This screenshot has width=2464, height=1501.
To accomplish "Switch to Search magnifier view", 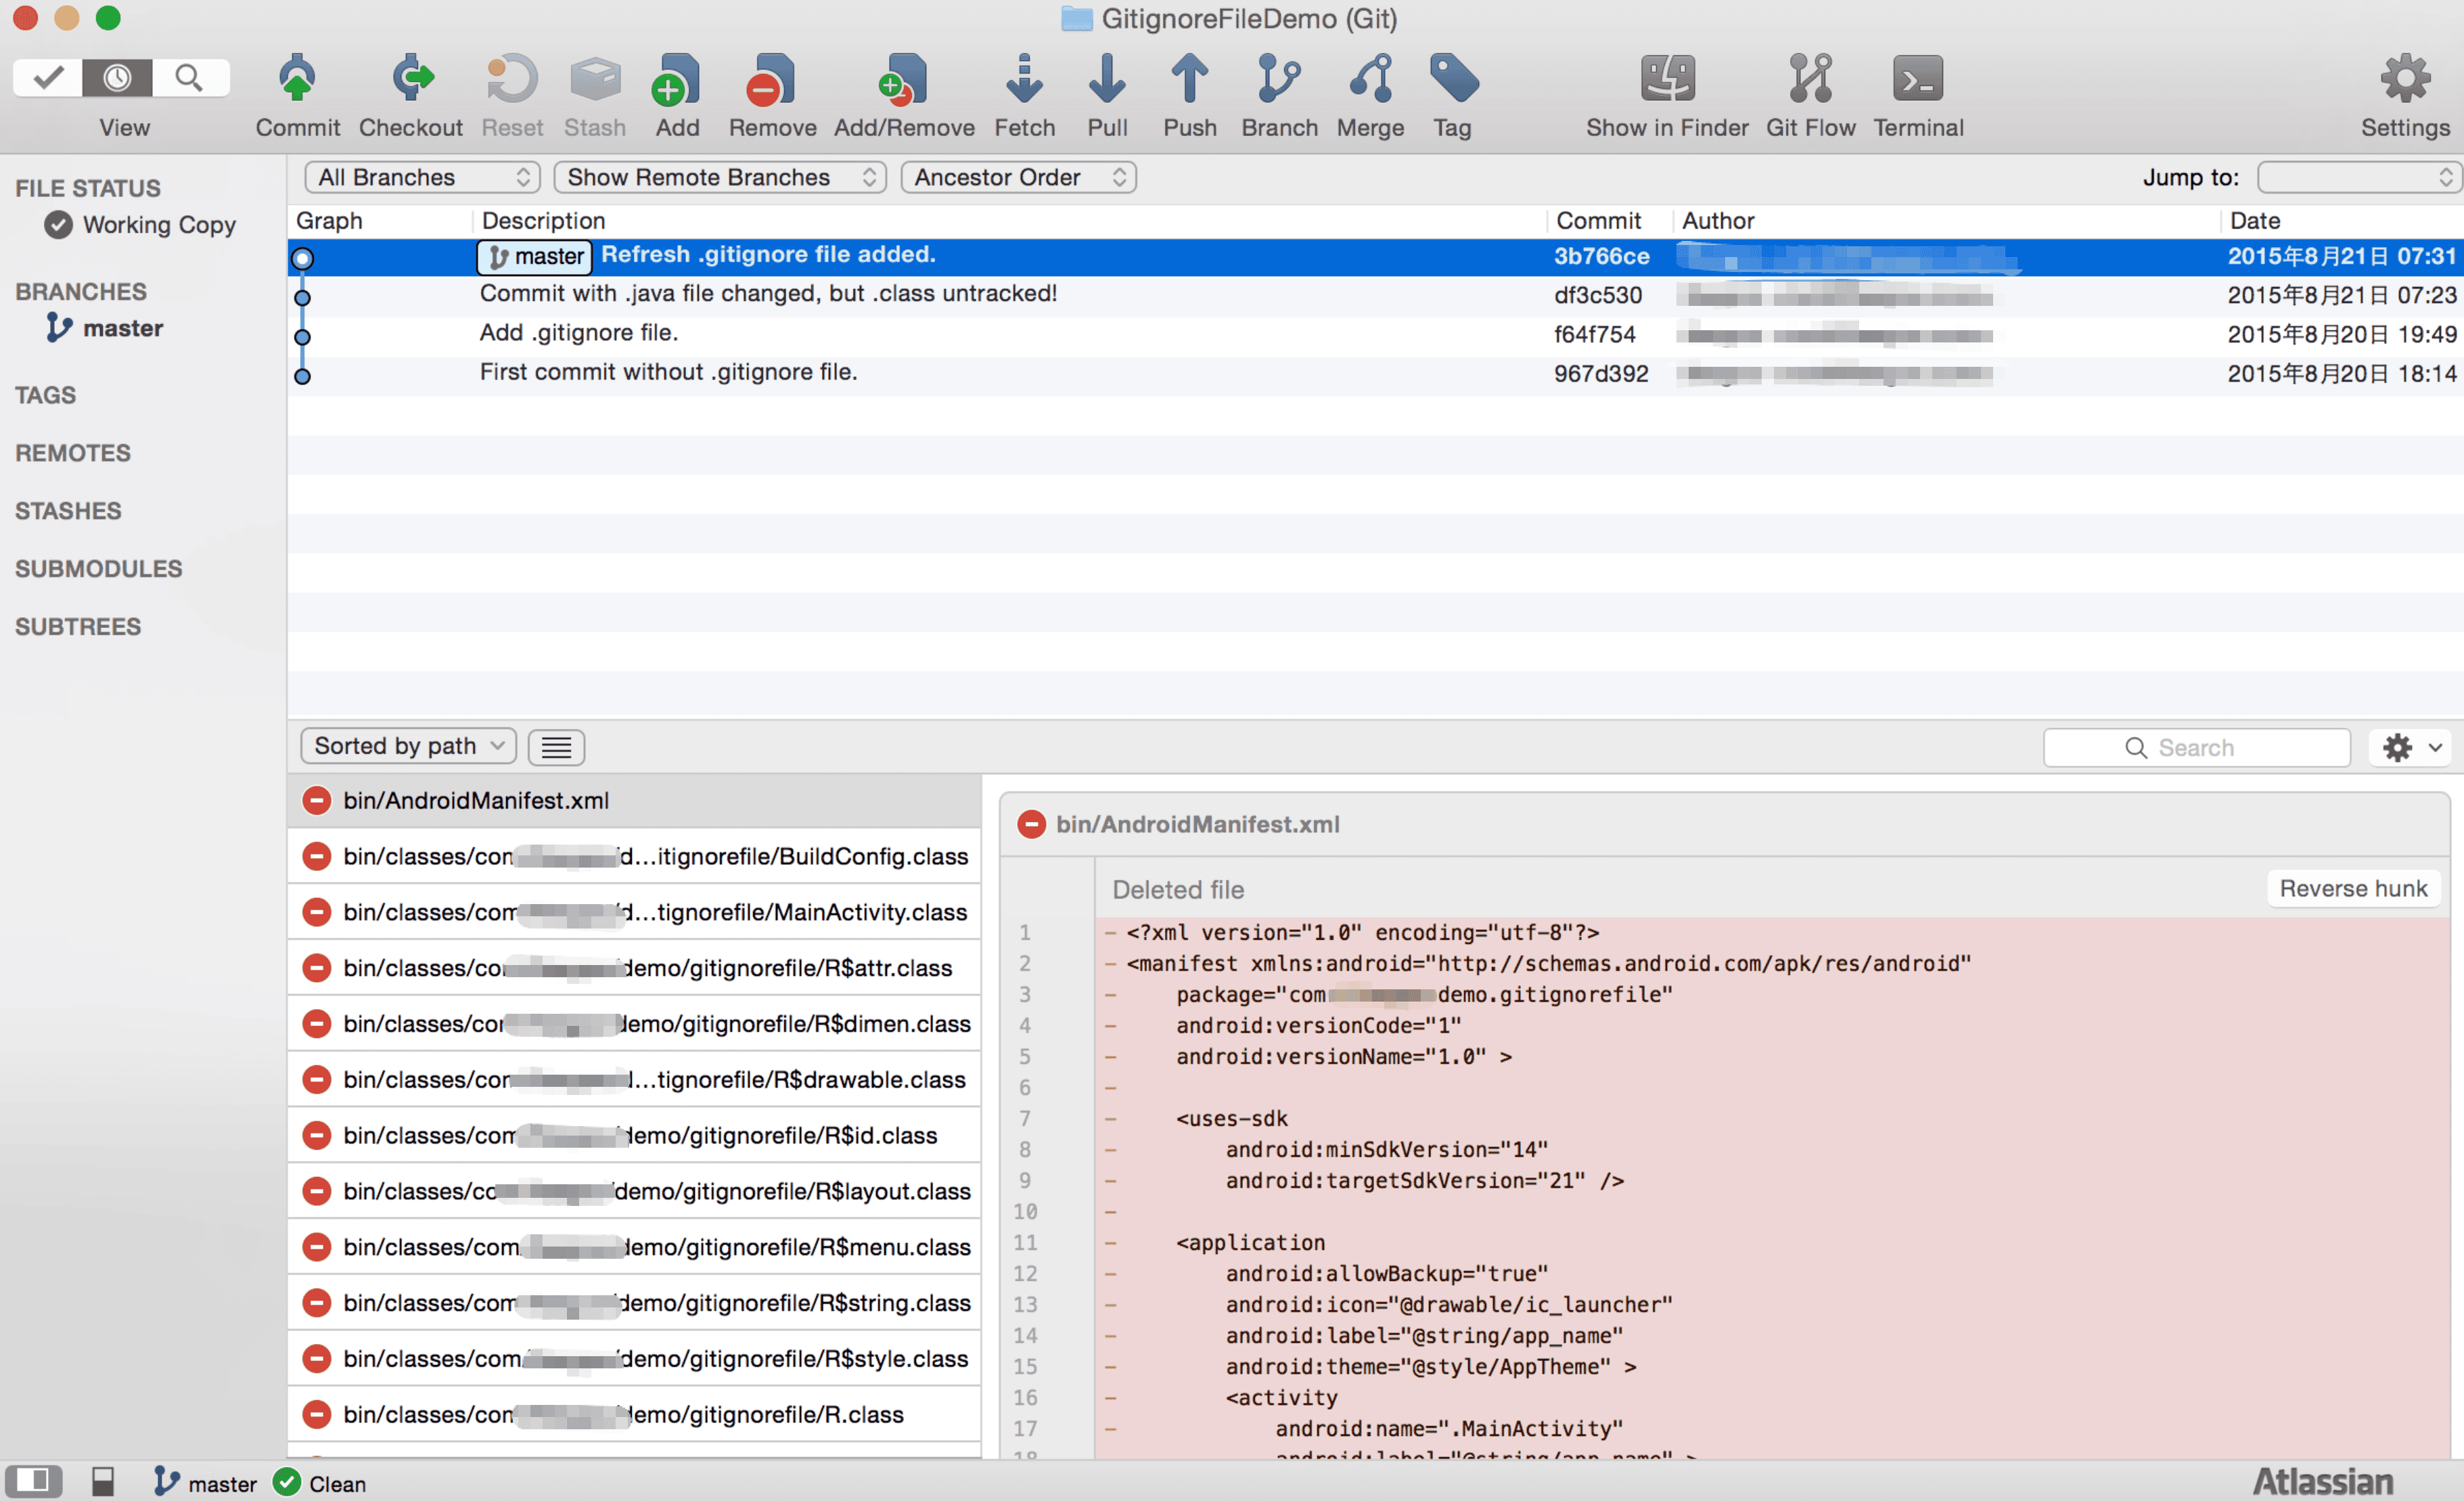I will point(190,78).
